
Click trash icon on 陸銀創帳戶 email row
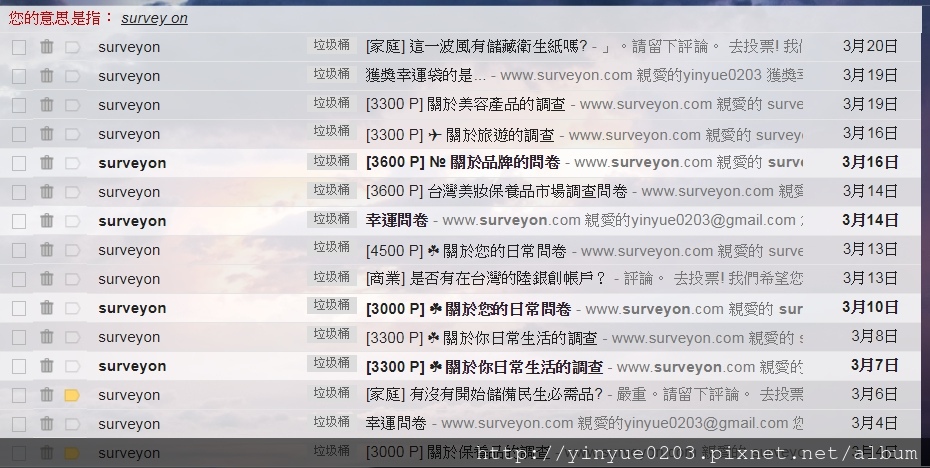pos(47,279)
